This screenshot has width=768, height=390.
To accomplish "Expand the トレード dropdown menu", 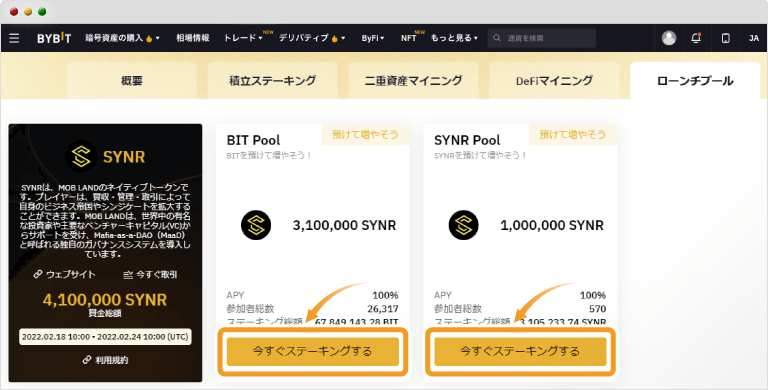I will pos(242,38).
